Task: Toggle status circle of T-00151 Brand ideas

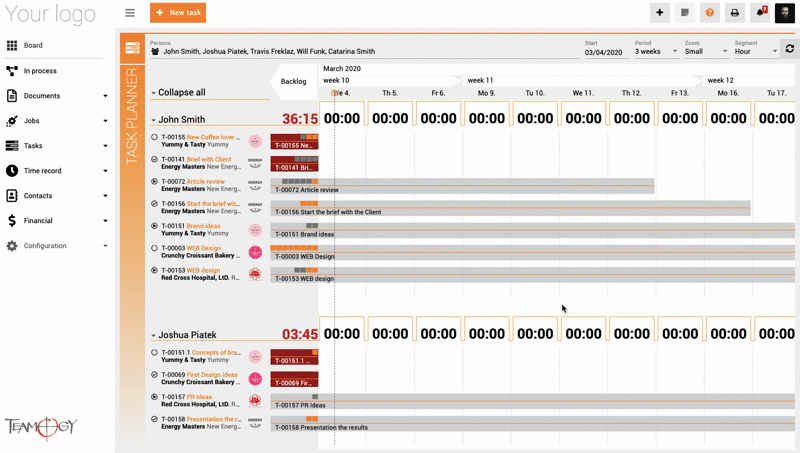Action: 154,225
